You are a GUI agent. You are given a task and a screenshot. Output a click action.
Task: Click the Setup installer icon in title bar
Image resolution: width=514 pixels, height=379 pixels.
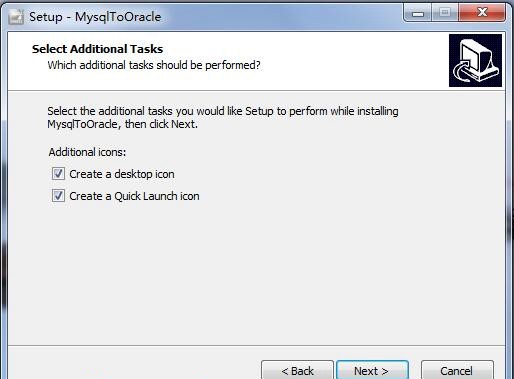click(16, 17)
